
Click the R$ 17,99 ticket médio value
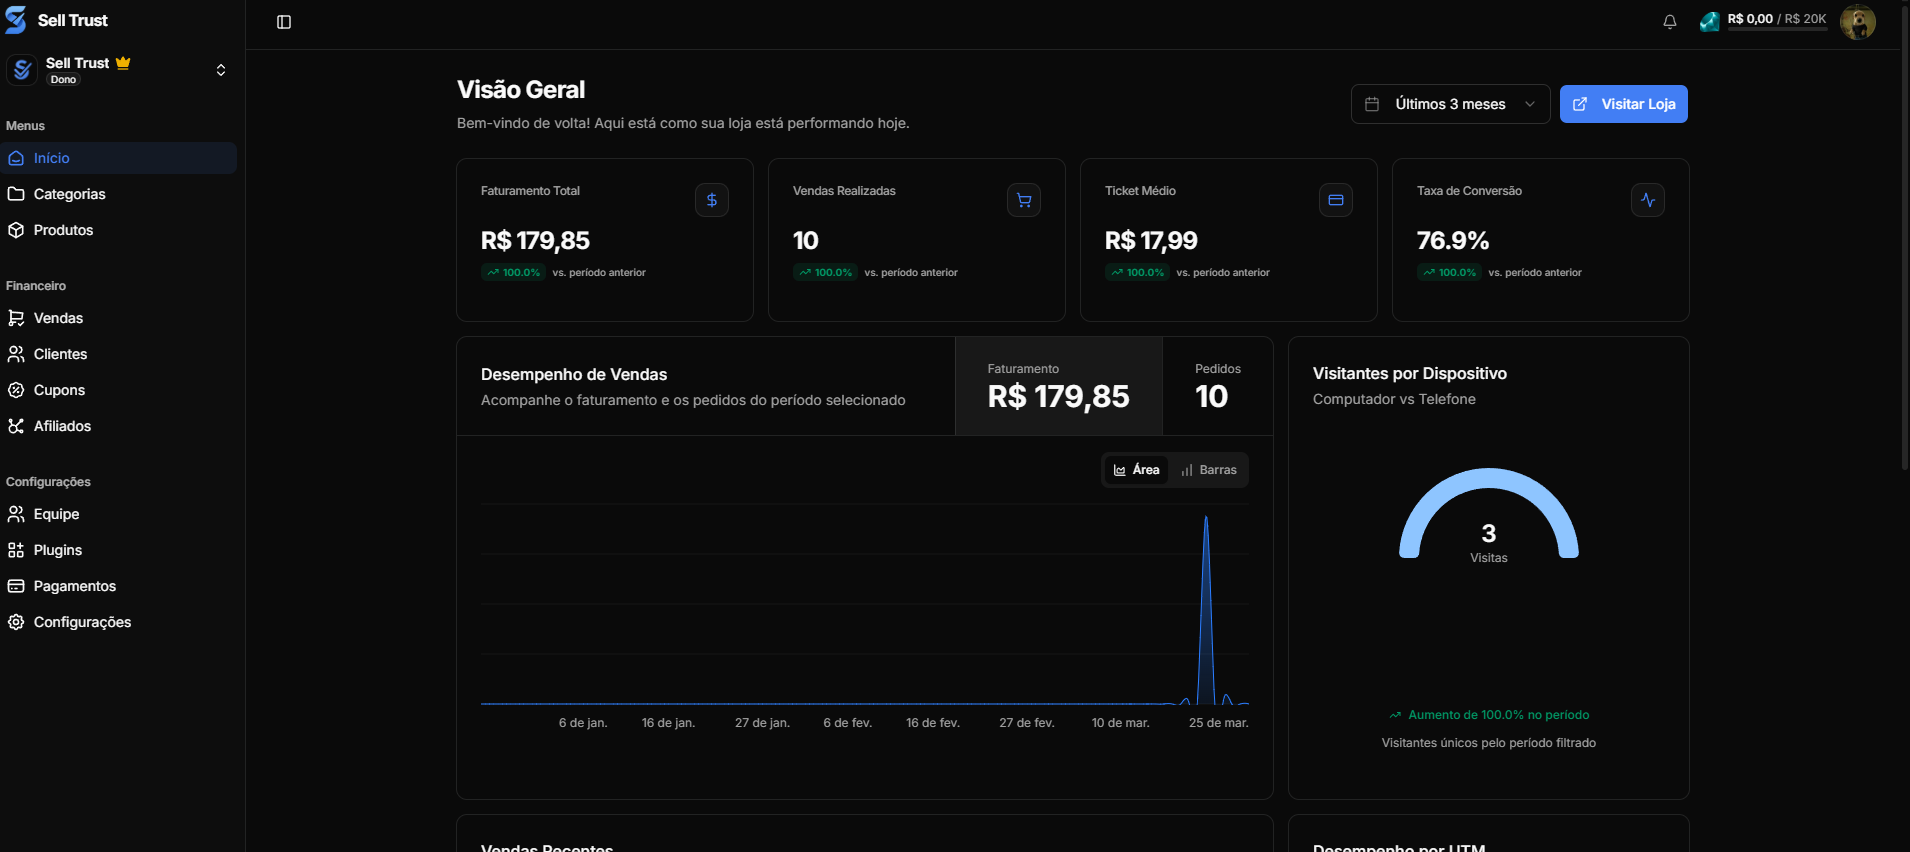(x=1151, y=241)
